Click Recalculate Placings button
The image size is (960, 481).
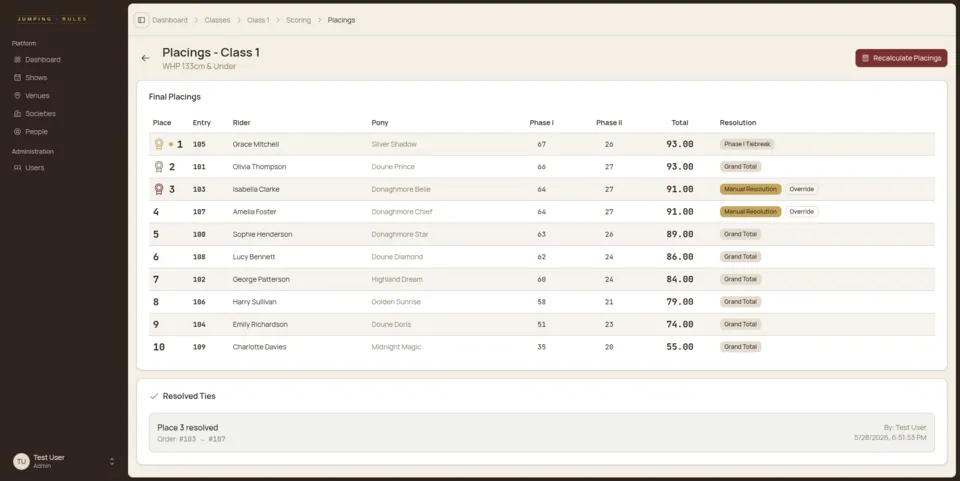point(901,58)
